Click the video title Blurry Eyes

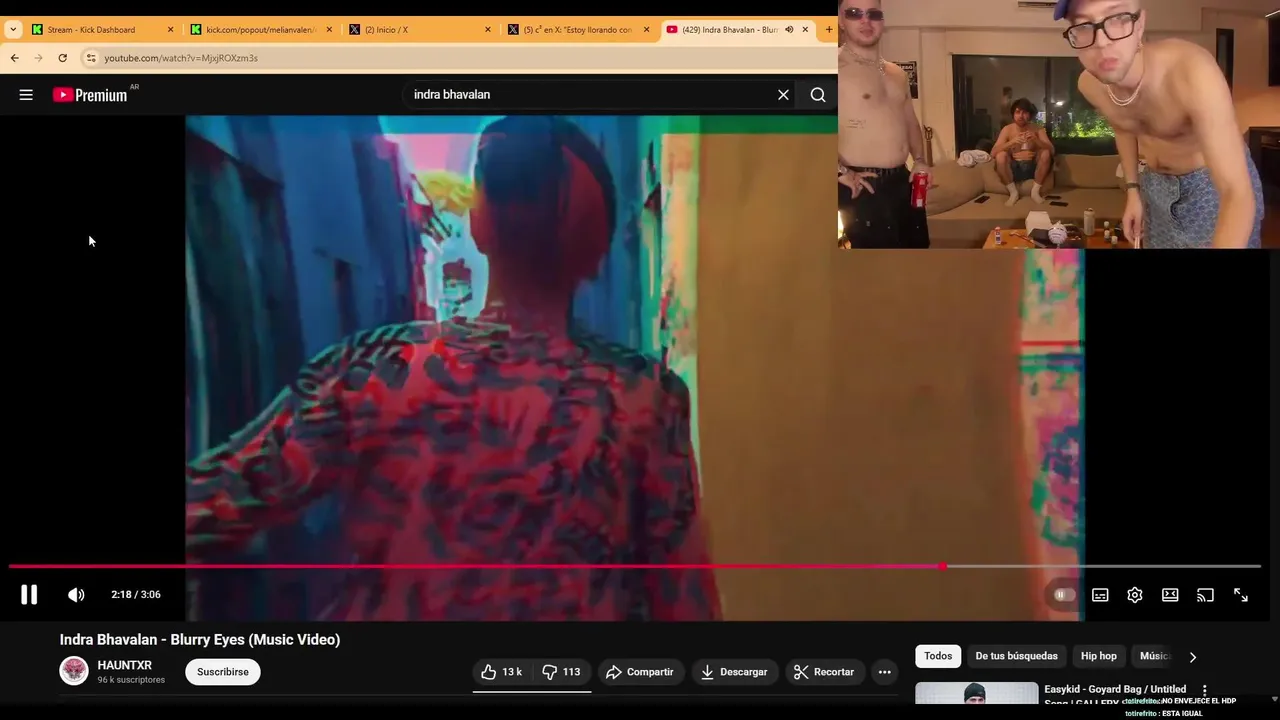point(200,640)
